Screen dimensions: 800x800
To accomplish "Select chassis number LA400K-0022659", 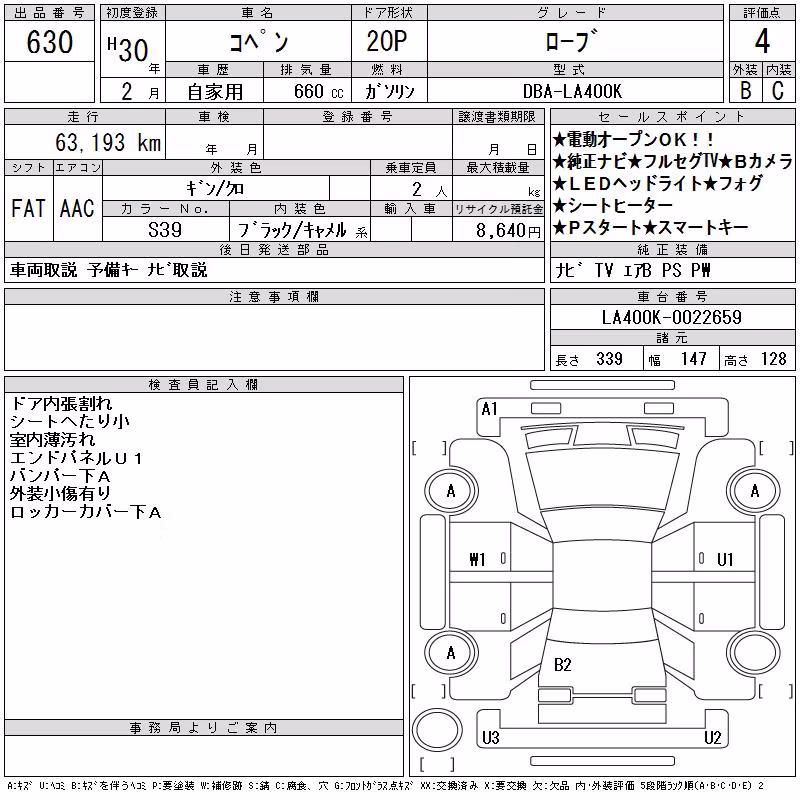I will point(671,317).
